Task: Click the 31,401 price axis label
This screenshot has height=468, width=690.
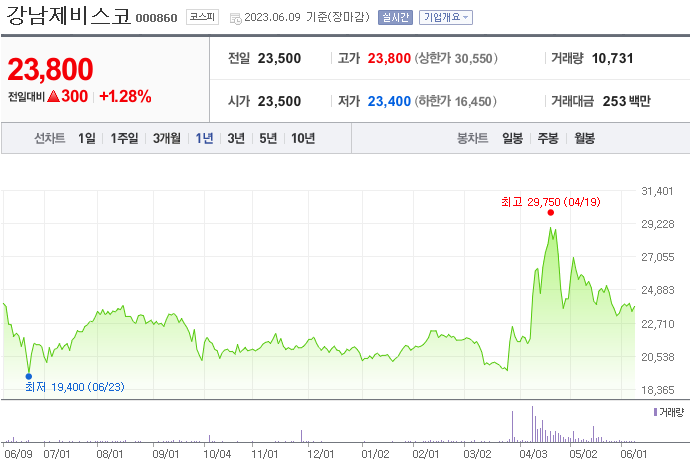Action: (657, 191)
